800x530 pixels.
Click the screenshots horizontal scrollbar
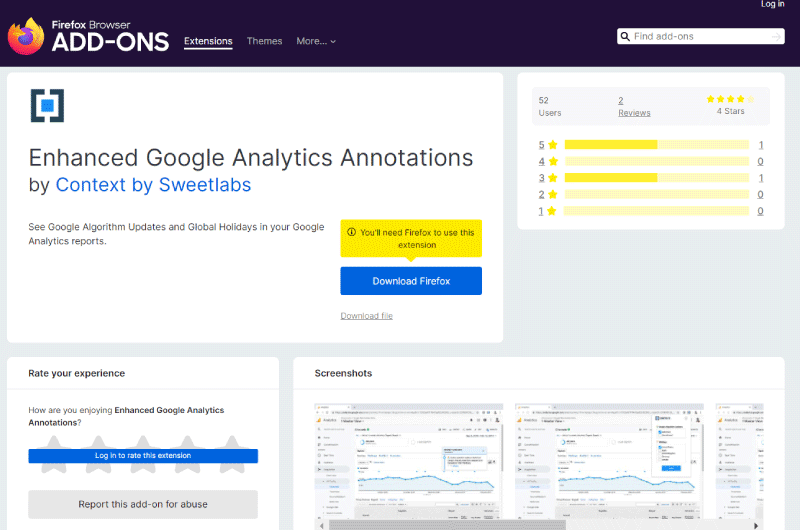point(447,525)
